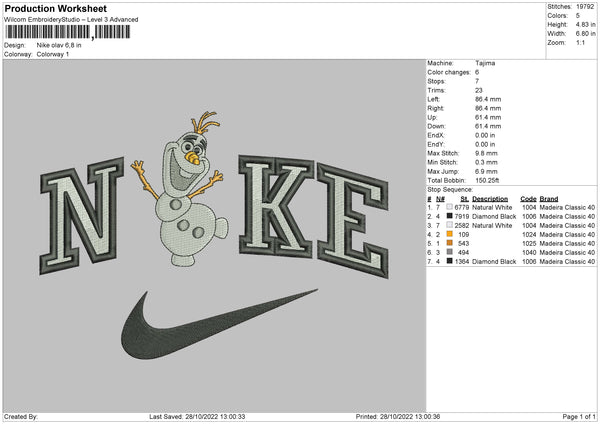The height and width of the screenshot is (424, 600).
Task: Click stitch count '2582' in stop row 3
Action: click(x=462, y=225)
